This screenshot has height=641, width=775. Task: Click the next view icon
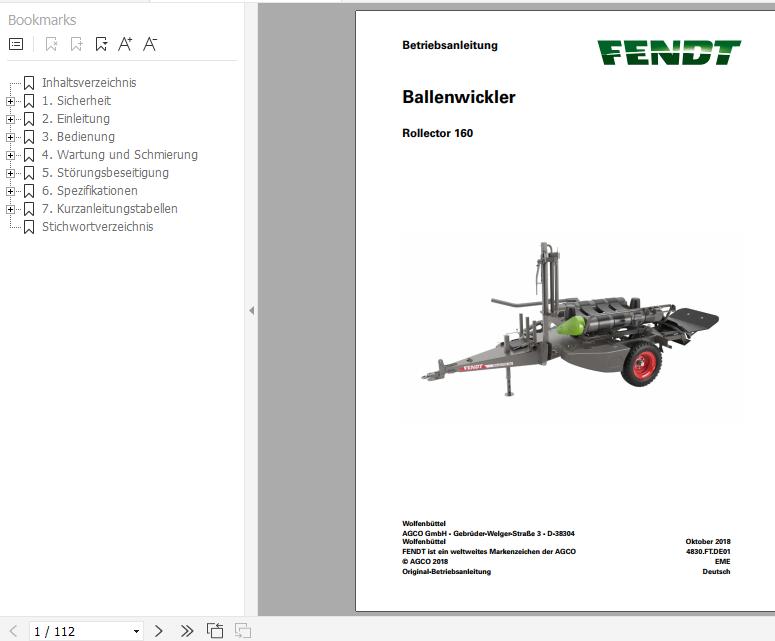243,631
